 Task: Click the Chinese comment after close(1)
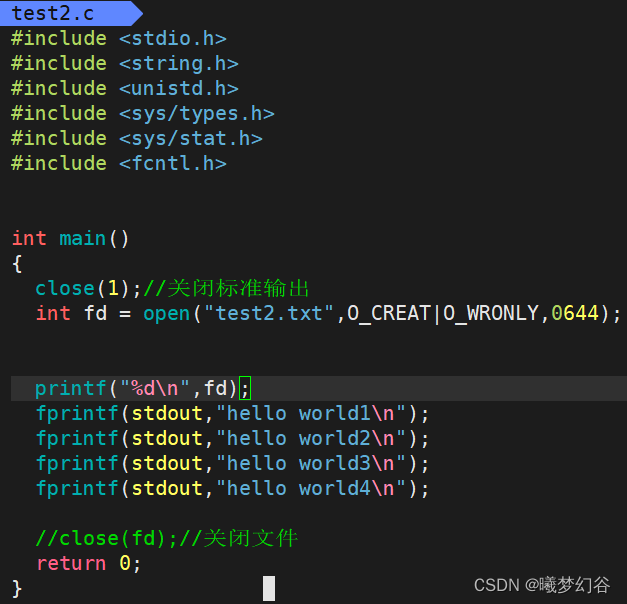click(x=226, y=289)
